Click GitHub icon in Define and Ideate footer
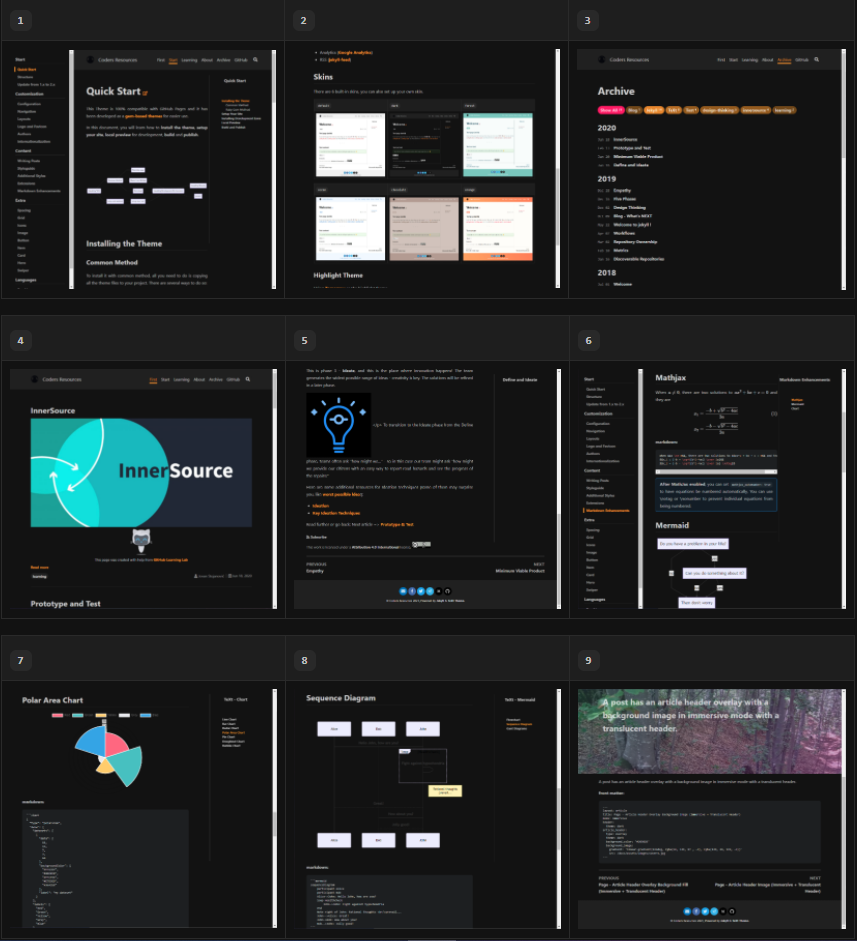Viewport: 857px width, 941px height. 447,591
